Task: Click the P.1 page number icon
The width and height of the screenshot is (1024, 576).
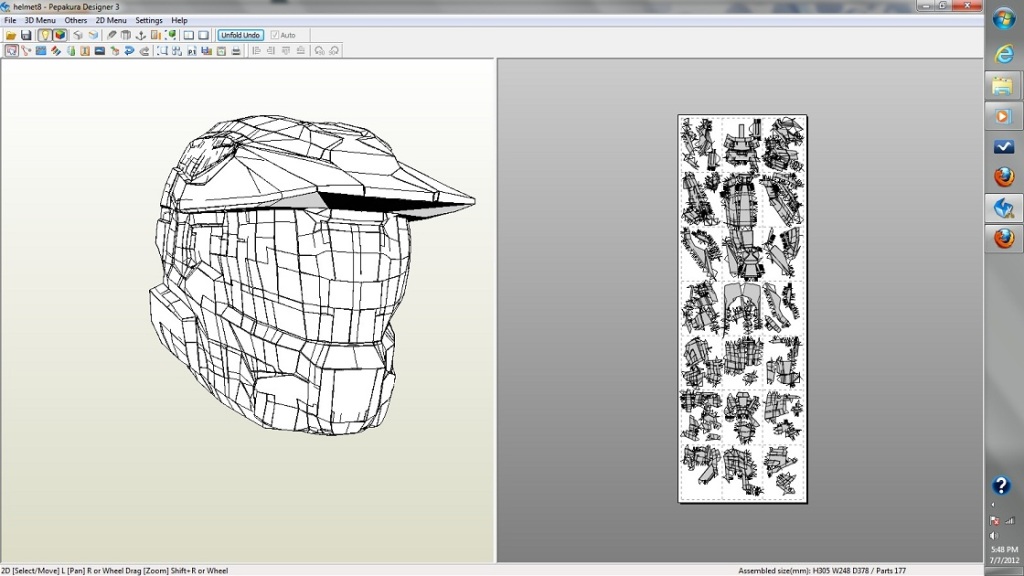Action: click(192, 51)
